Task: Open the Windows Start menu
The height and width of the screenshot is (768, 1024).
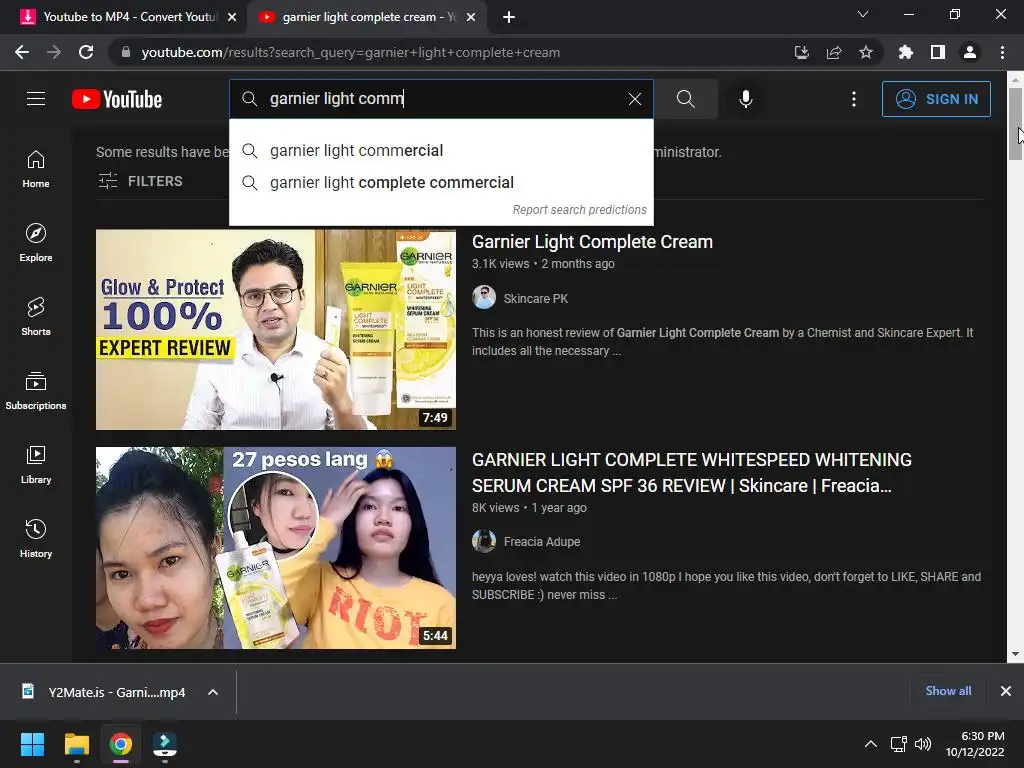Action: coord(32,744)
